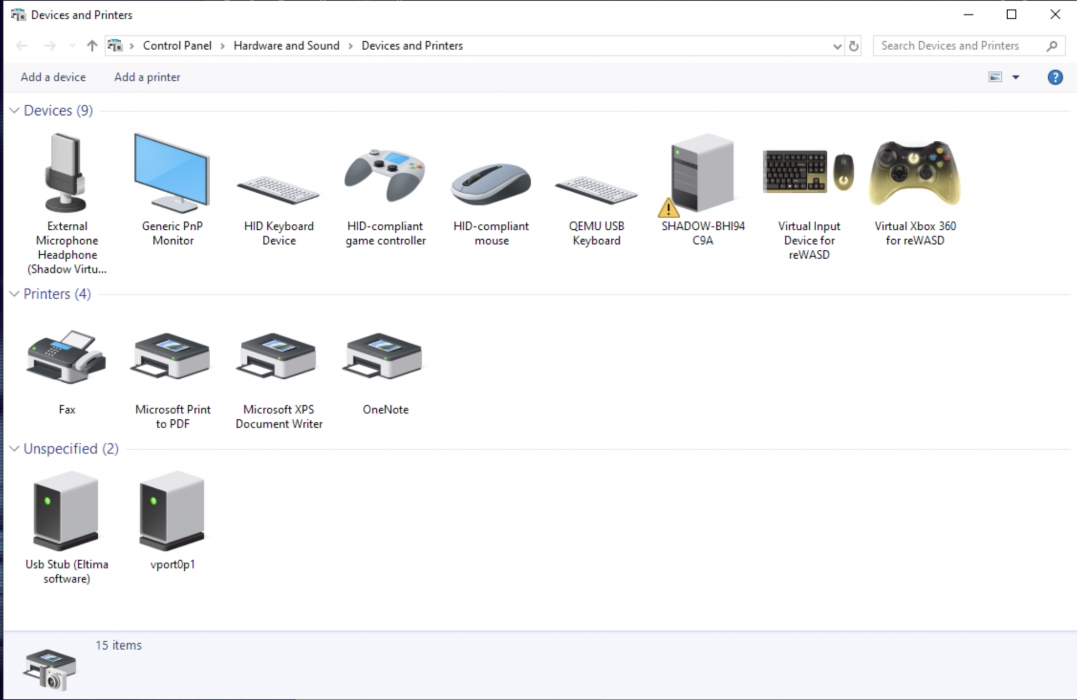Select Virtual Input Device for reWASD icon
Screen dimensions: 1077x700
click(808, 172)
